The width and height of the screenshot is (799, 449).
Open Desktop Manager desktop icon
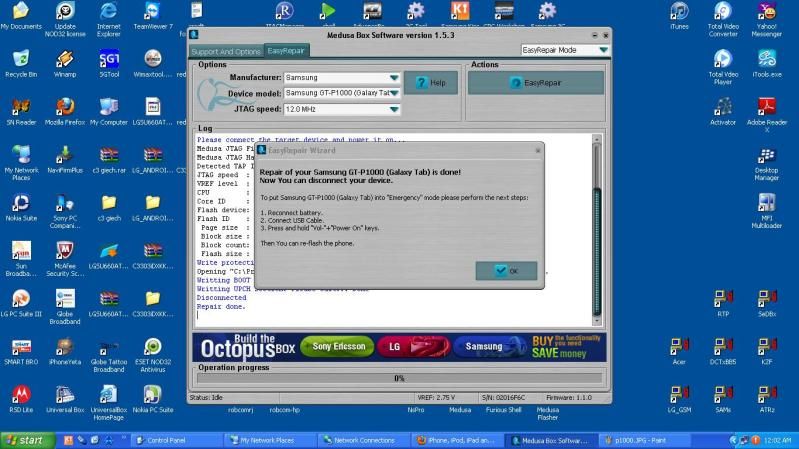(x=767, y=163)
